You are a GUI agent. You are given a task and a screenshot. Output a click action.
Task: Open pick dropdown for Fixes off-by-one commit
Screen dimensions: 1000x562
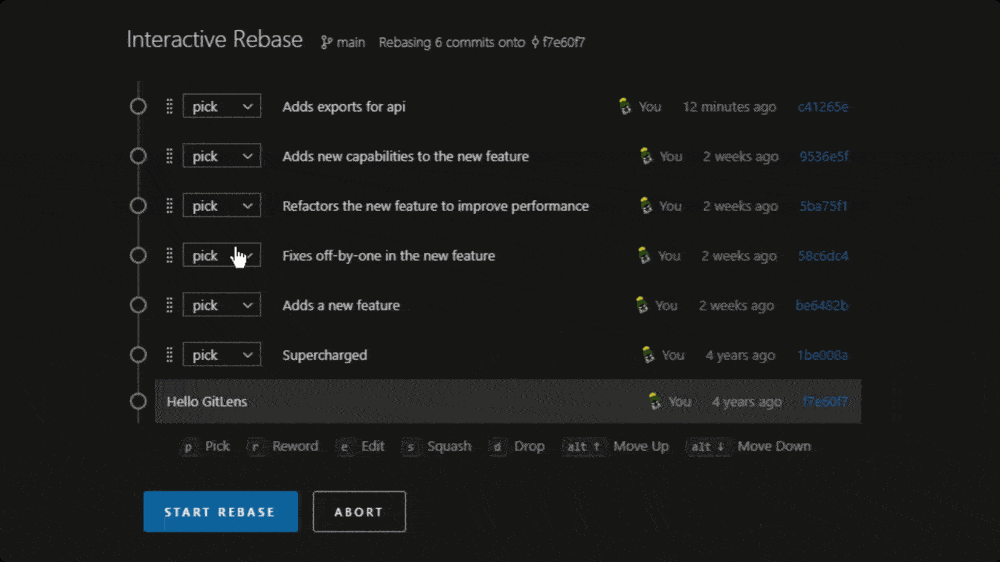222,255
